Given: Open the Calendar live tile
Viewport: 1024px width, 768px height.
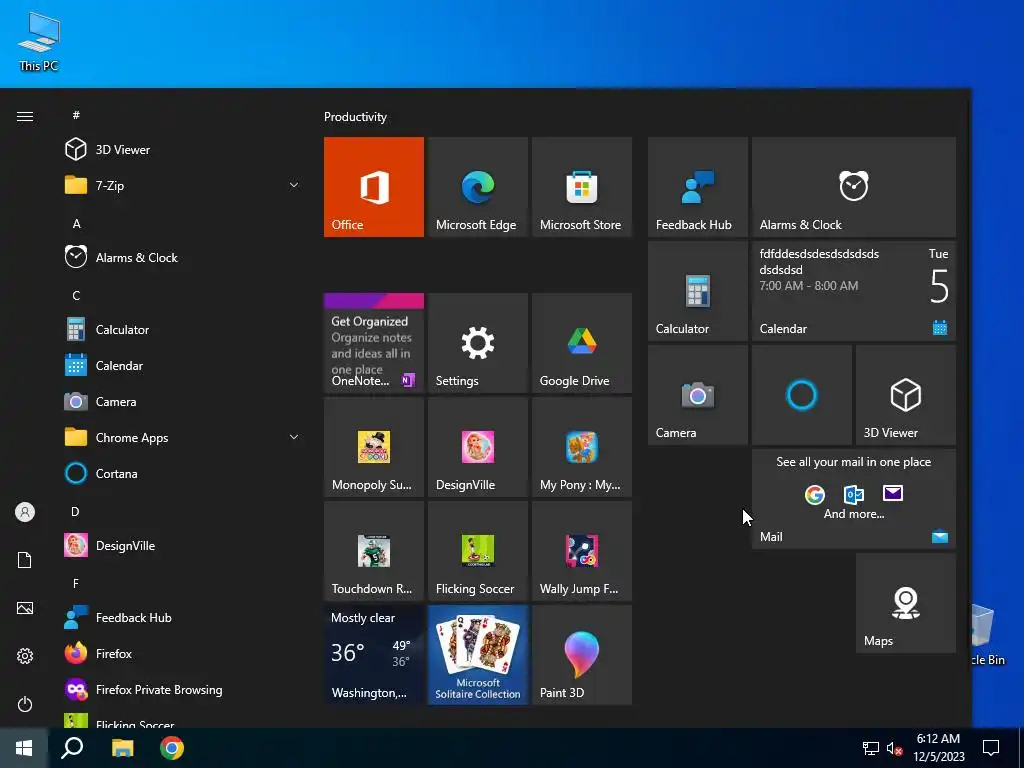Looking at the screenshot, I should (x=854, y=291).
